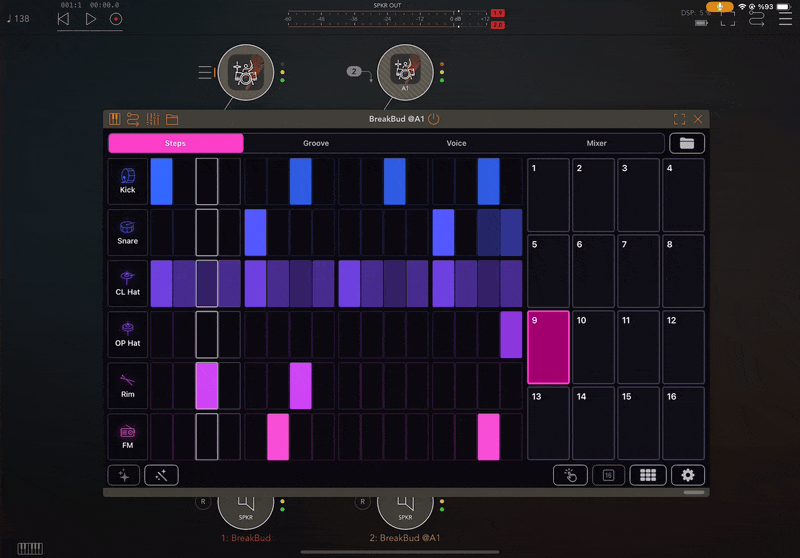Select the Snare drum track icon

pos(128,232)
